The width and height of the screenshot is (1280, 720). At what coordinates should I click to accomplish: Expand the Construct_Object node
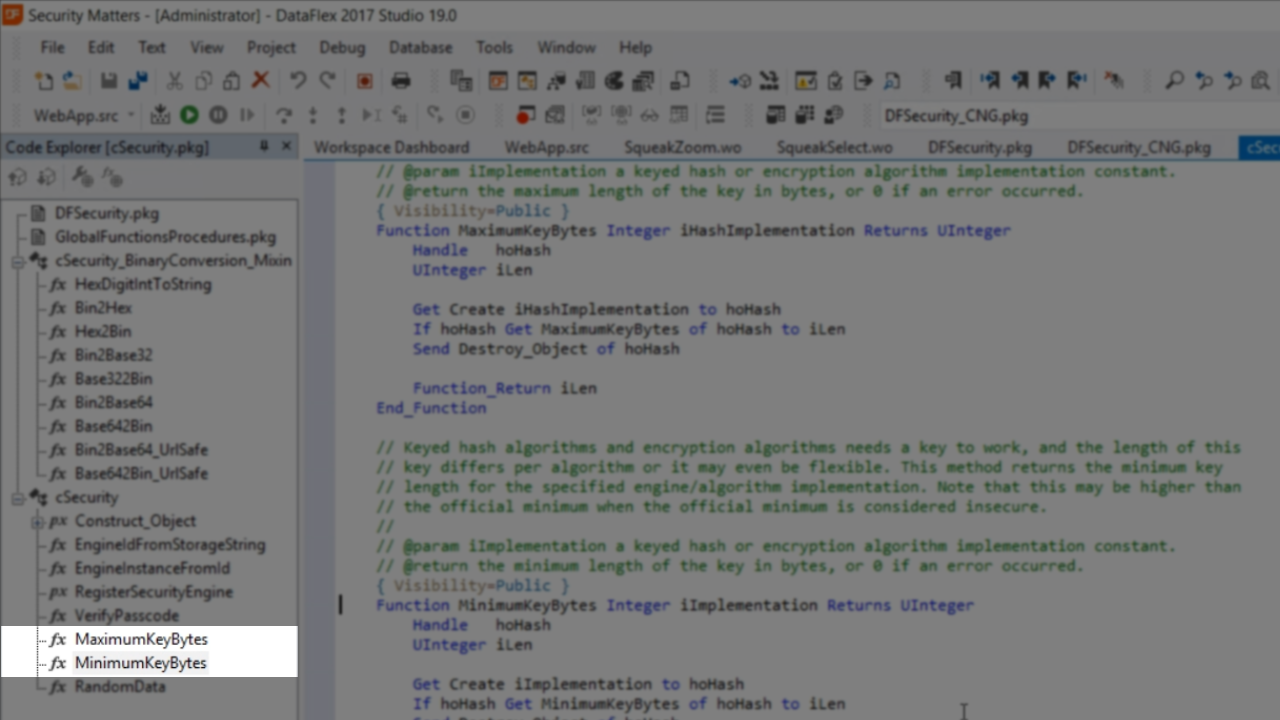(37, 521)
